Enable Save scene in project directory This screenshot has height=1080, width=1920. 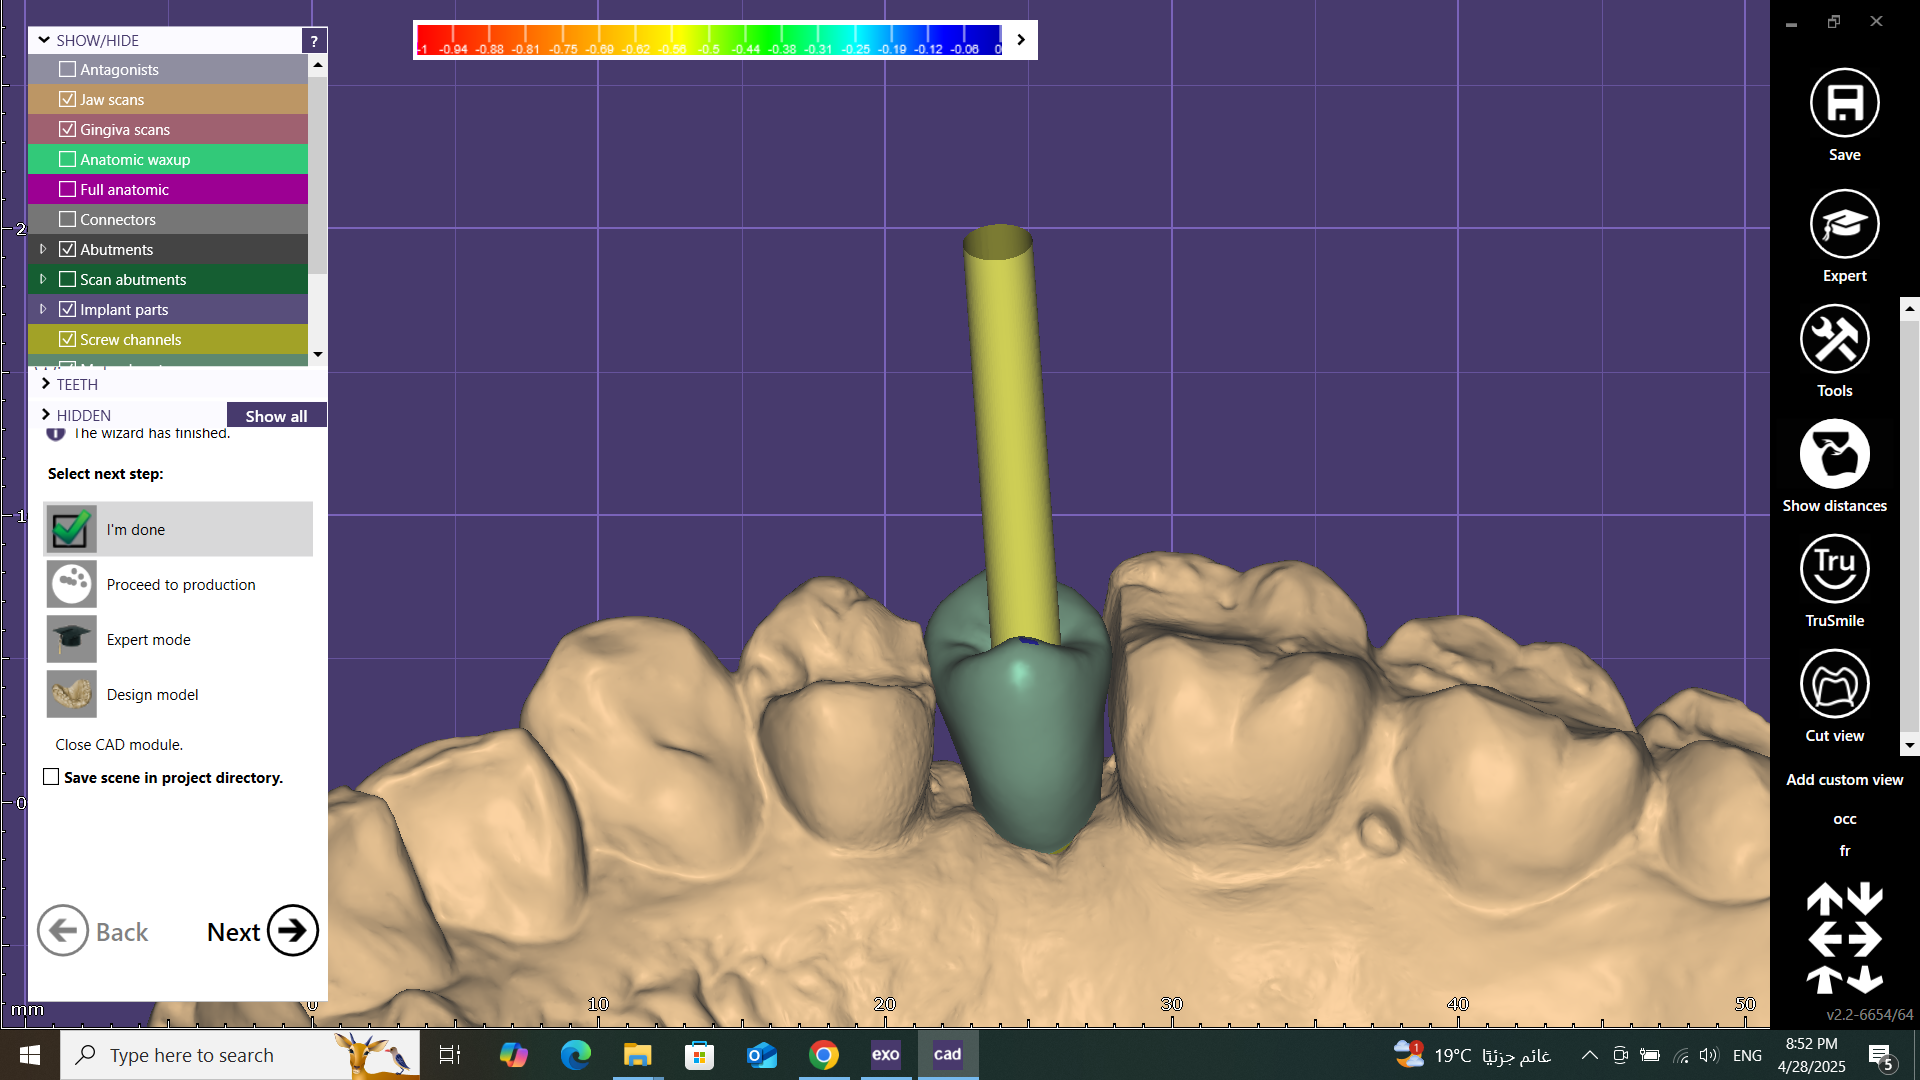tap(51, 777)
